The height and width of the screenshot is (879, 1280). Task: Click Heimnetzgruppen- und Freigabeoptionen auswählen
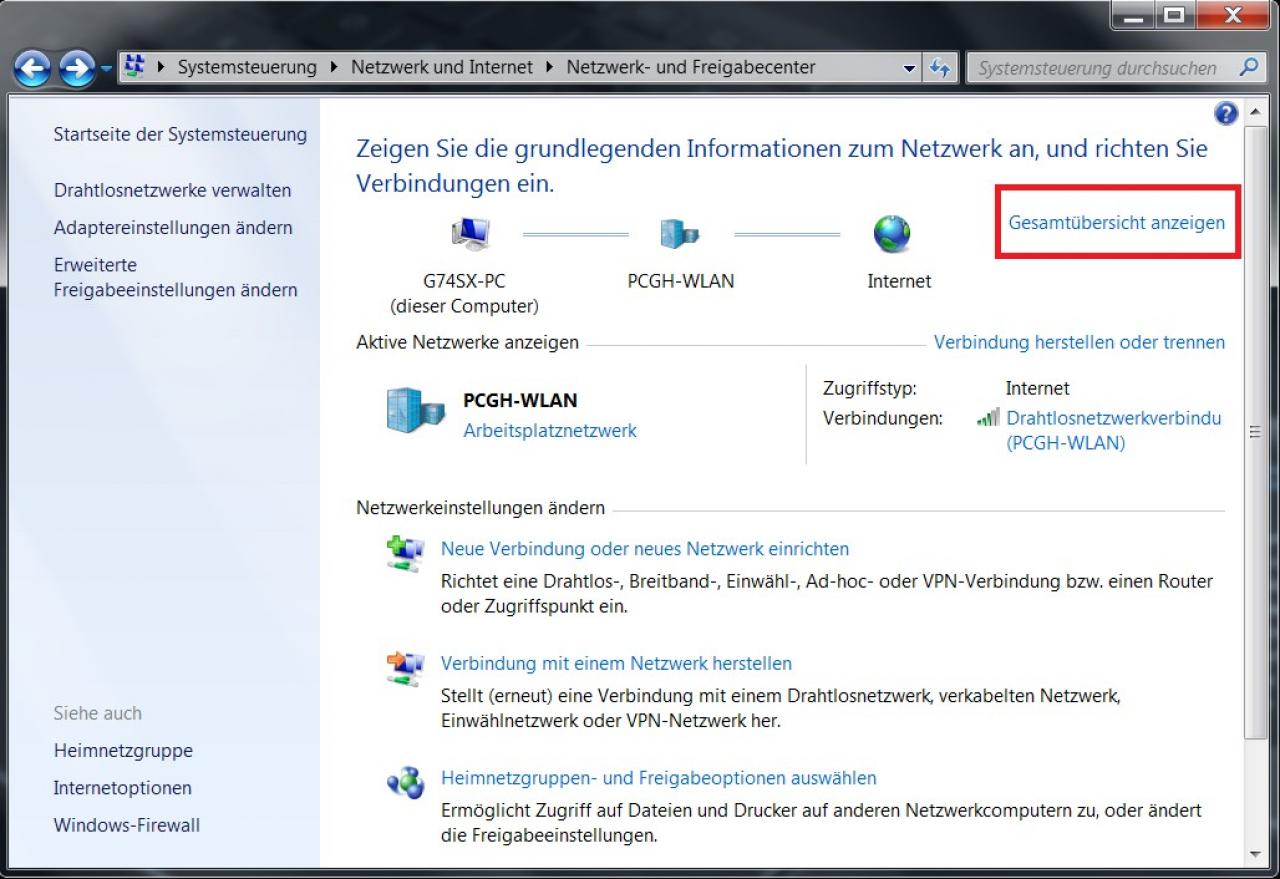[x=658, y=777]
